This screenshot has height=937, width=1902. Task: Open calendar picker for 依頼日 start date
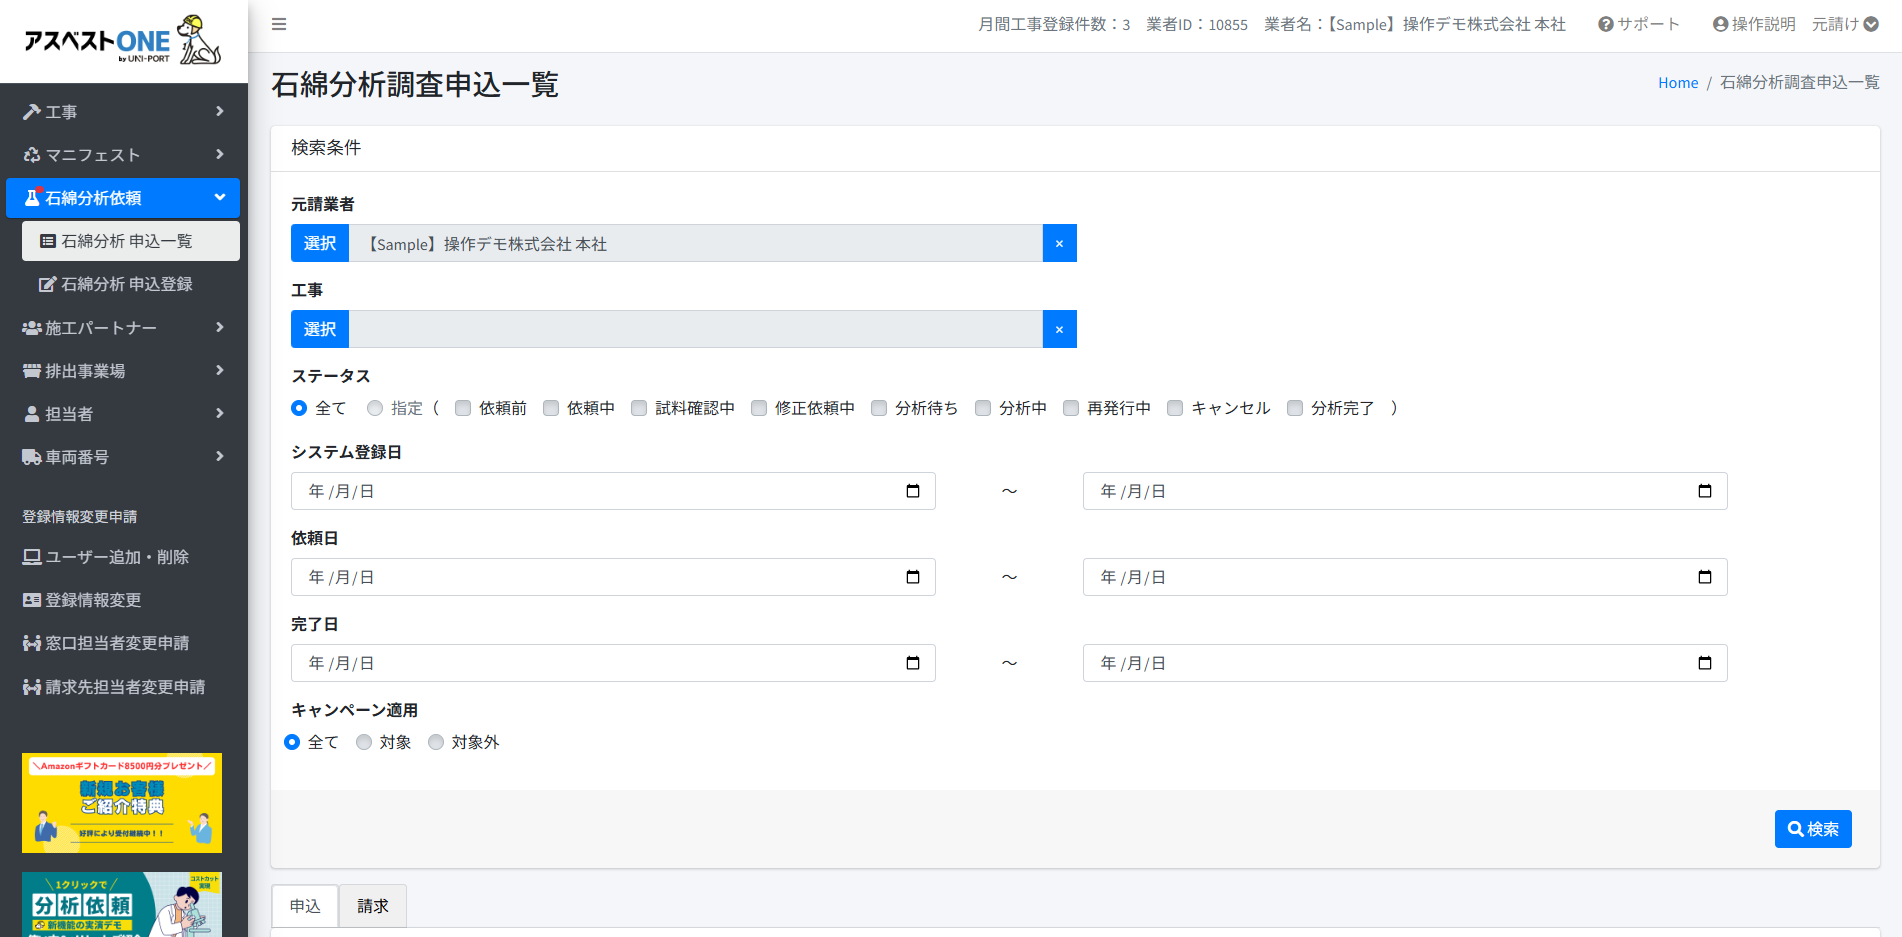click(x=912, y=577)
